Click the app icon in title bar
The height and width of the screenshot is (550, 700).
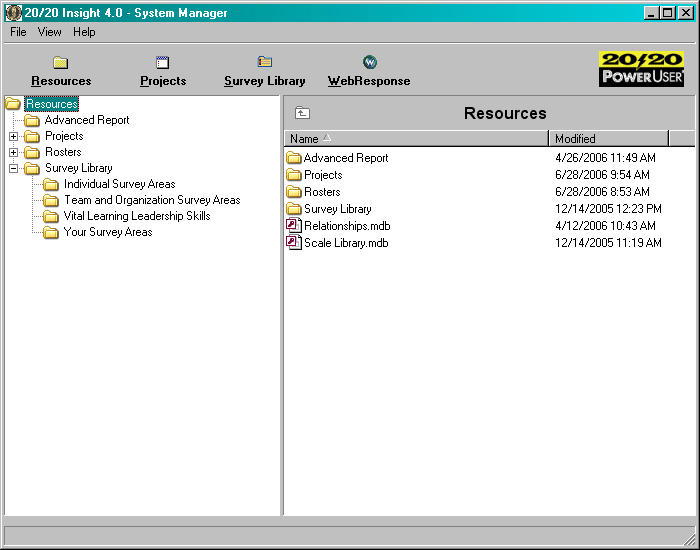[x=13, y=13]
